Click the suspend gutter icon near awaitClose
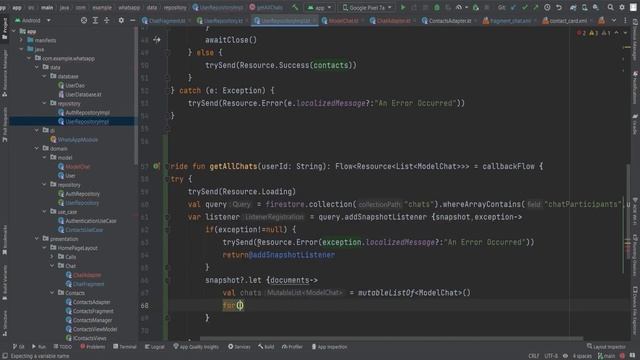This screenshot has height=360, width=640. click(157, 40)
